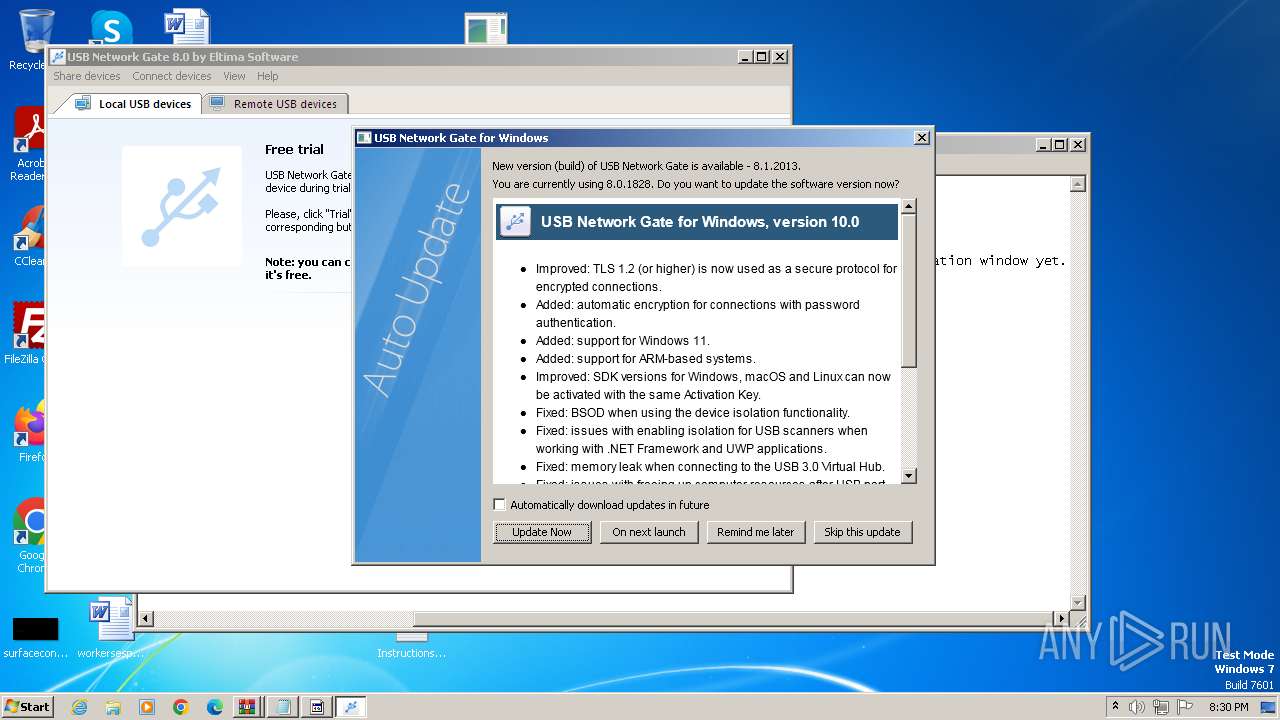Viewport: 1280px width, 720px height.
Task: Click the Acrobat Reader desktop icon
Action: pyautogui.click(x=30, y=145)
